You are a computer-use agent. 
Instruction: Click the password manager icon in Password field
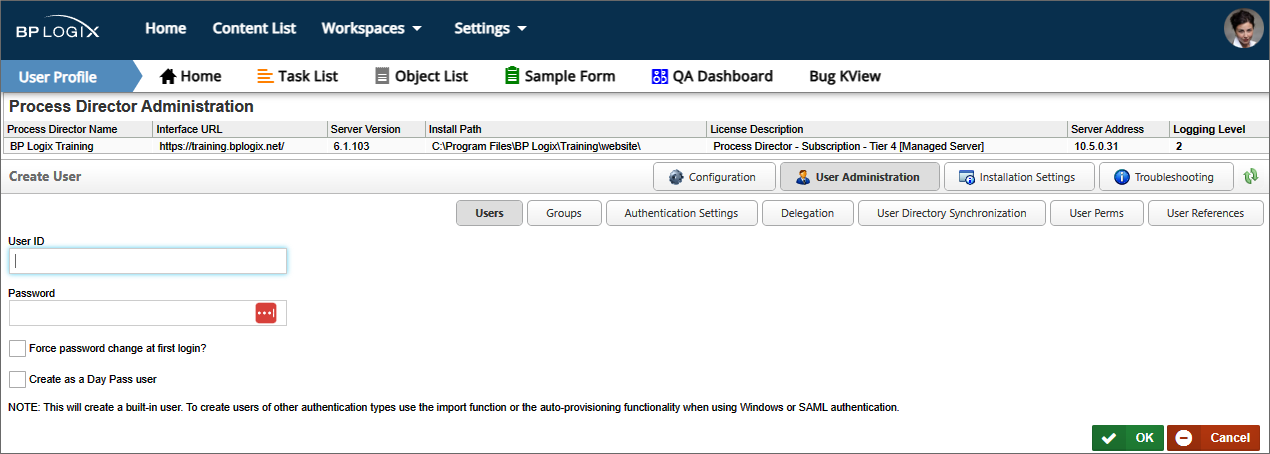tap(265, 313)
